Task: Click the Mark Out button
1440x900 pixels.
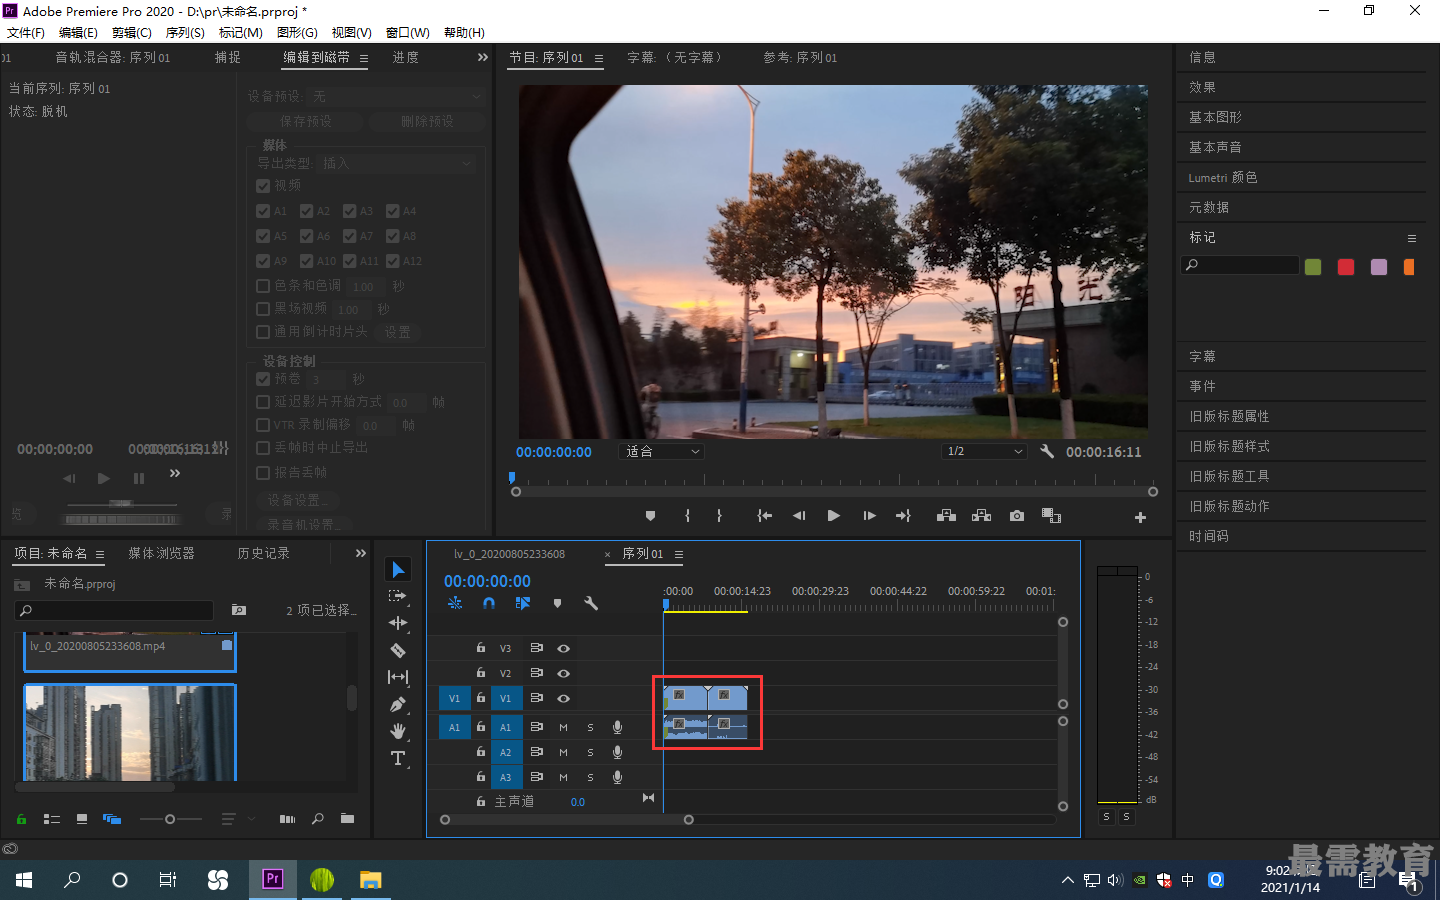Action: pyautogui.click(x=719, y=516)
